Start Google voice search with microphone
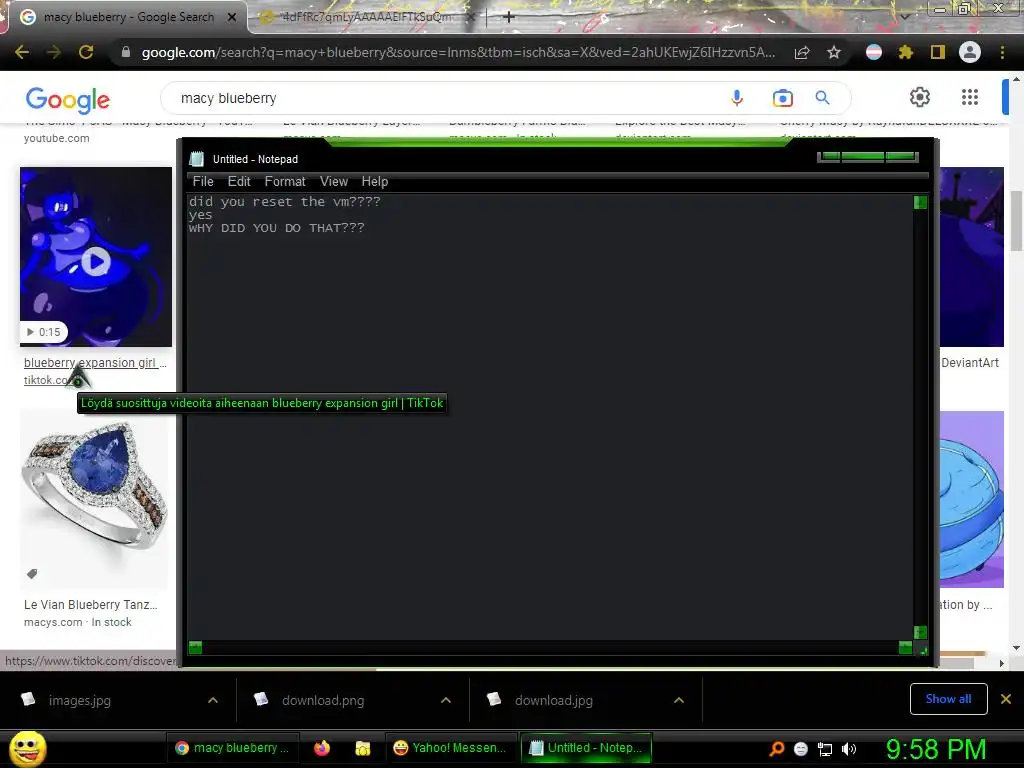The height and width of the screenshot is (768, 1024). pyautogui.click(x=737, y=98)
